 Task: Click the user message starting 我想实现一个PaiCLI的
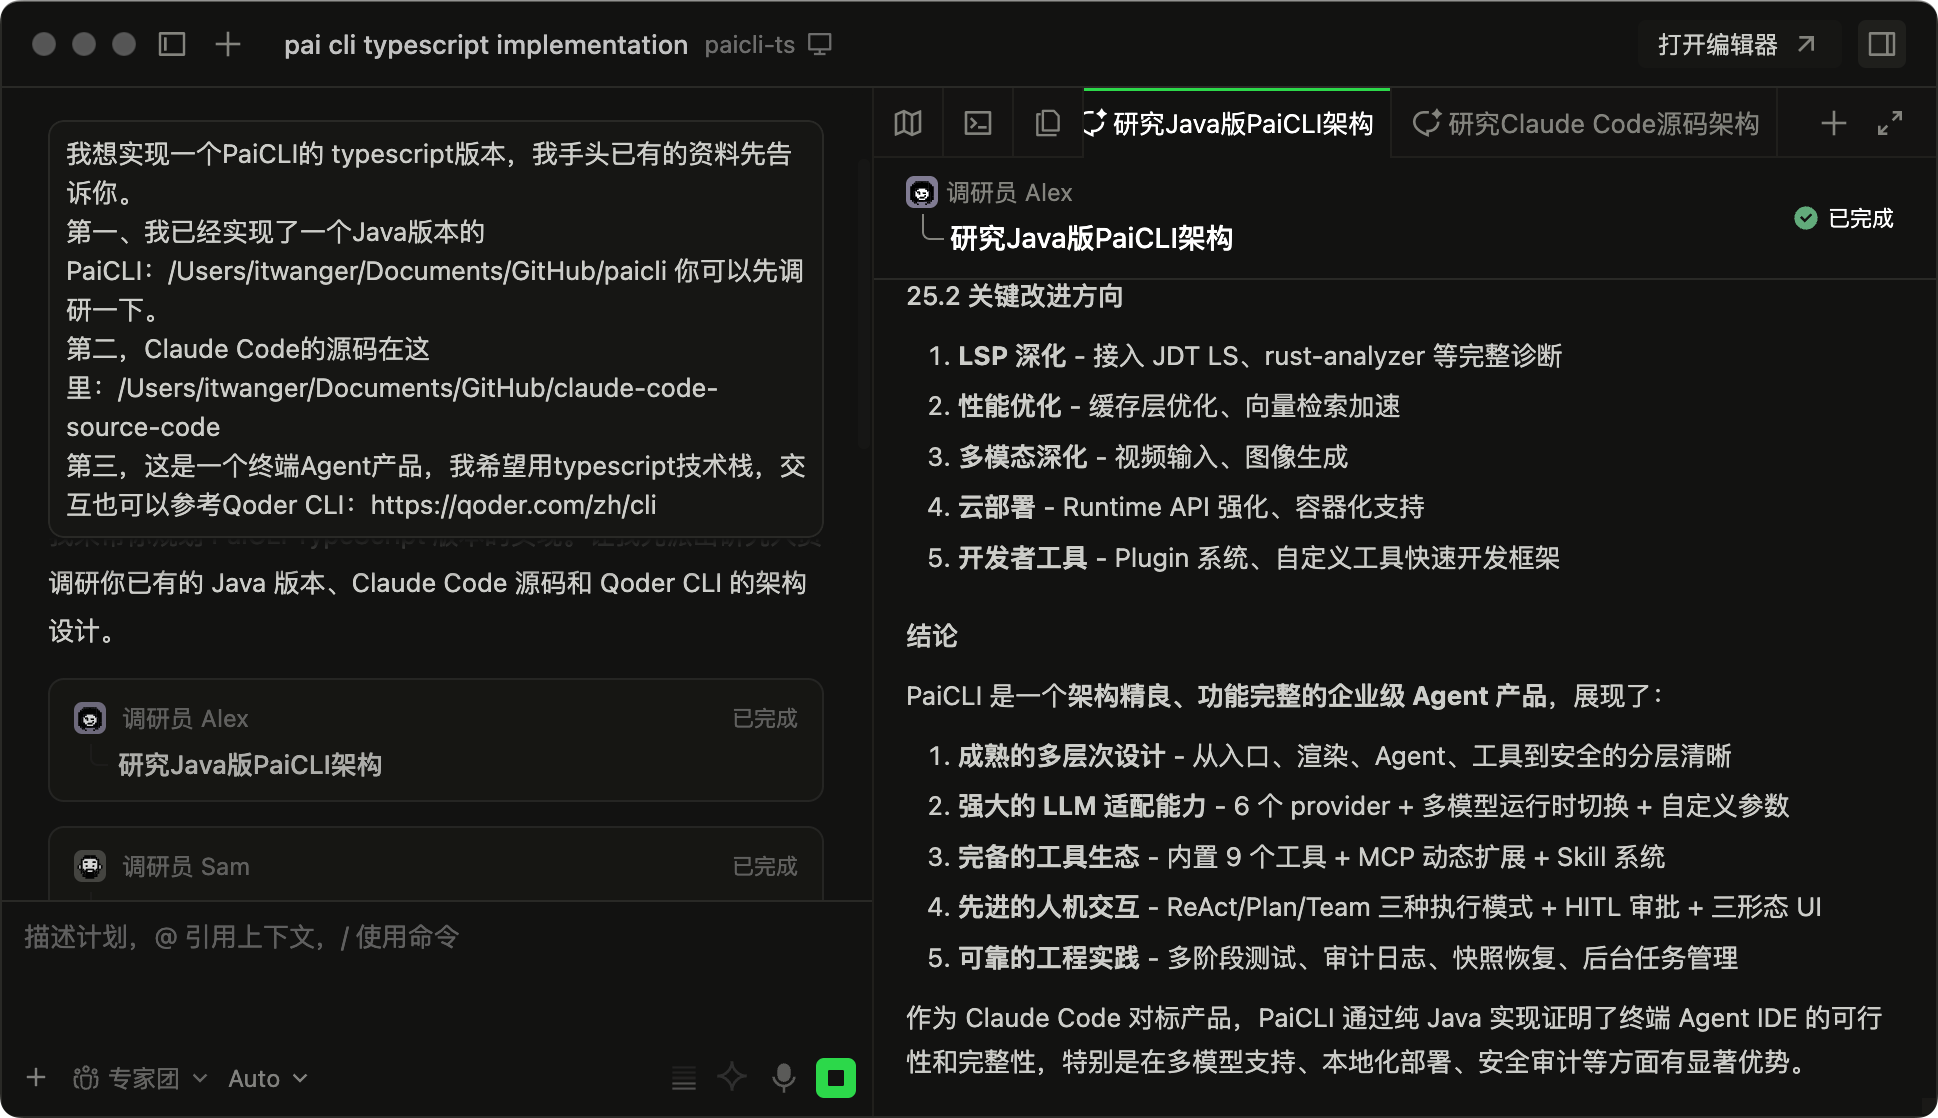[436, 329]
